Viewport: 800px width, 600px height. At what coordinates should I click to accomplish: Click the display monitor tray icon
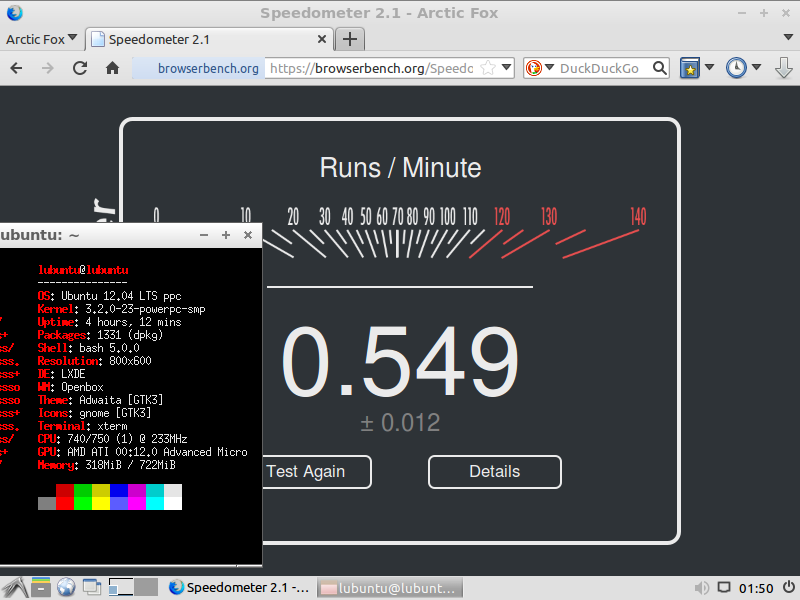pos(724,588)
